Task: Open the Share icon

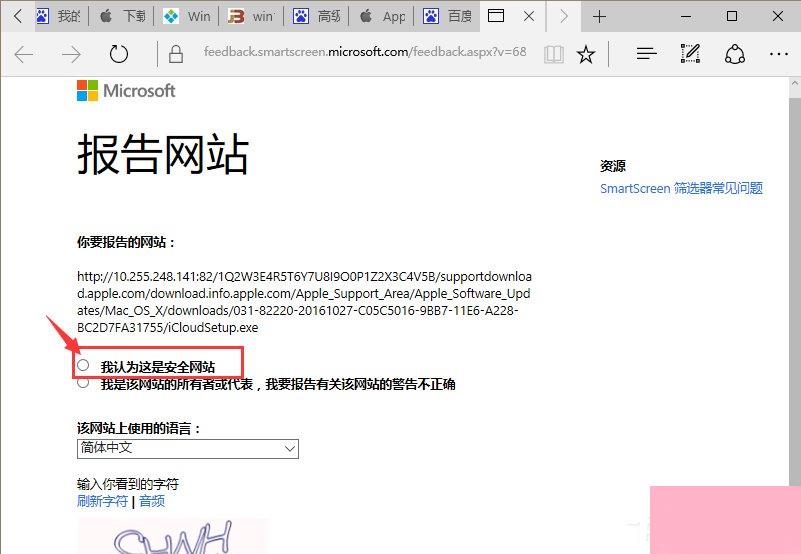Action: pyautogui.click(x=735, y=54)
